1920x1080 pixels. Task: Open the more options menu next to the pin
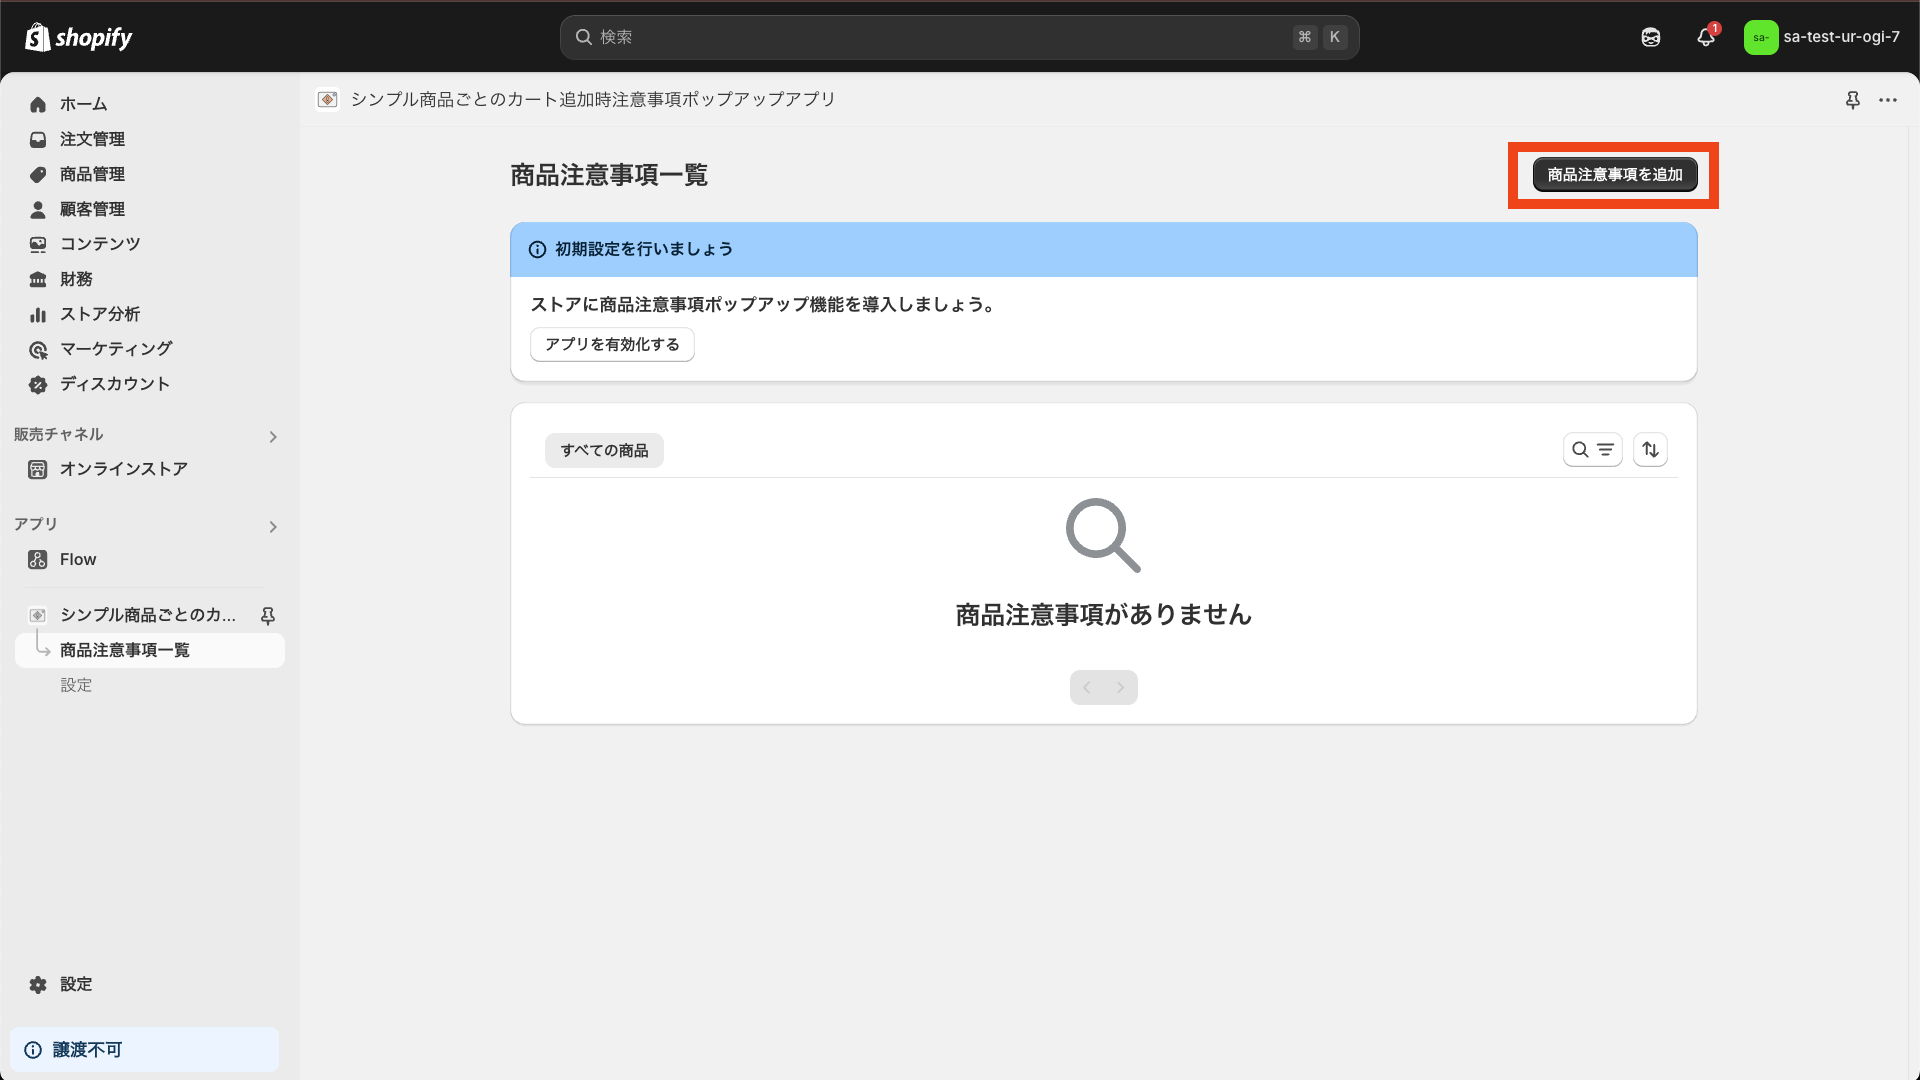coord(1890,100)
